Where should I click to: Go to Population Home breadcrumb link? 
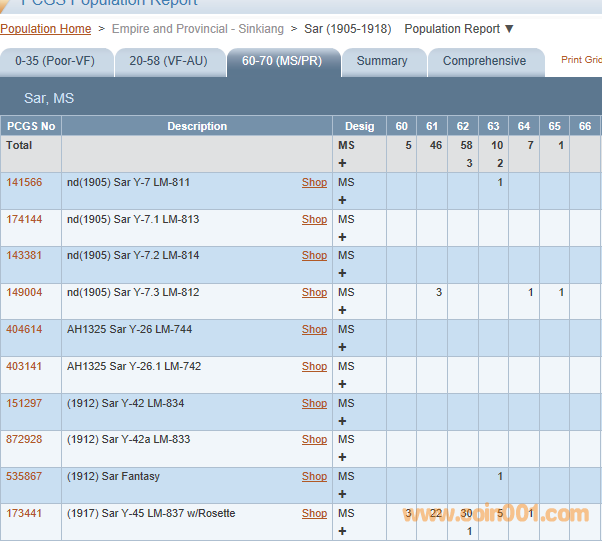45,29
